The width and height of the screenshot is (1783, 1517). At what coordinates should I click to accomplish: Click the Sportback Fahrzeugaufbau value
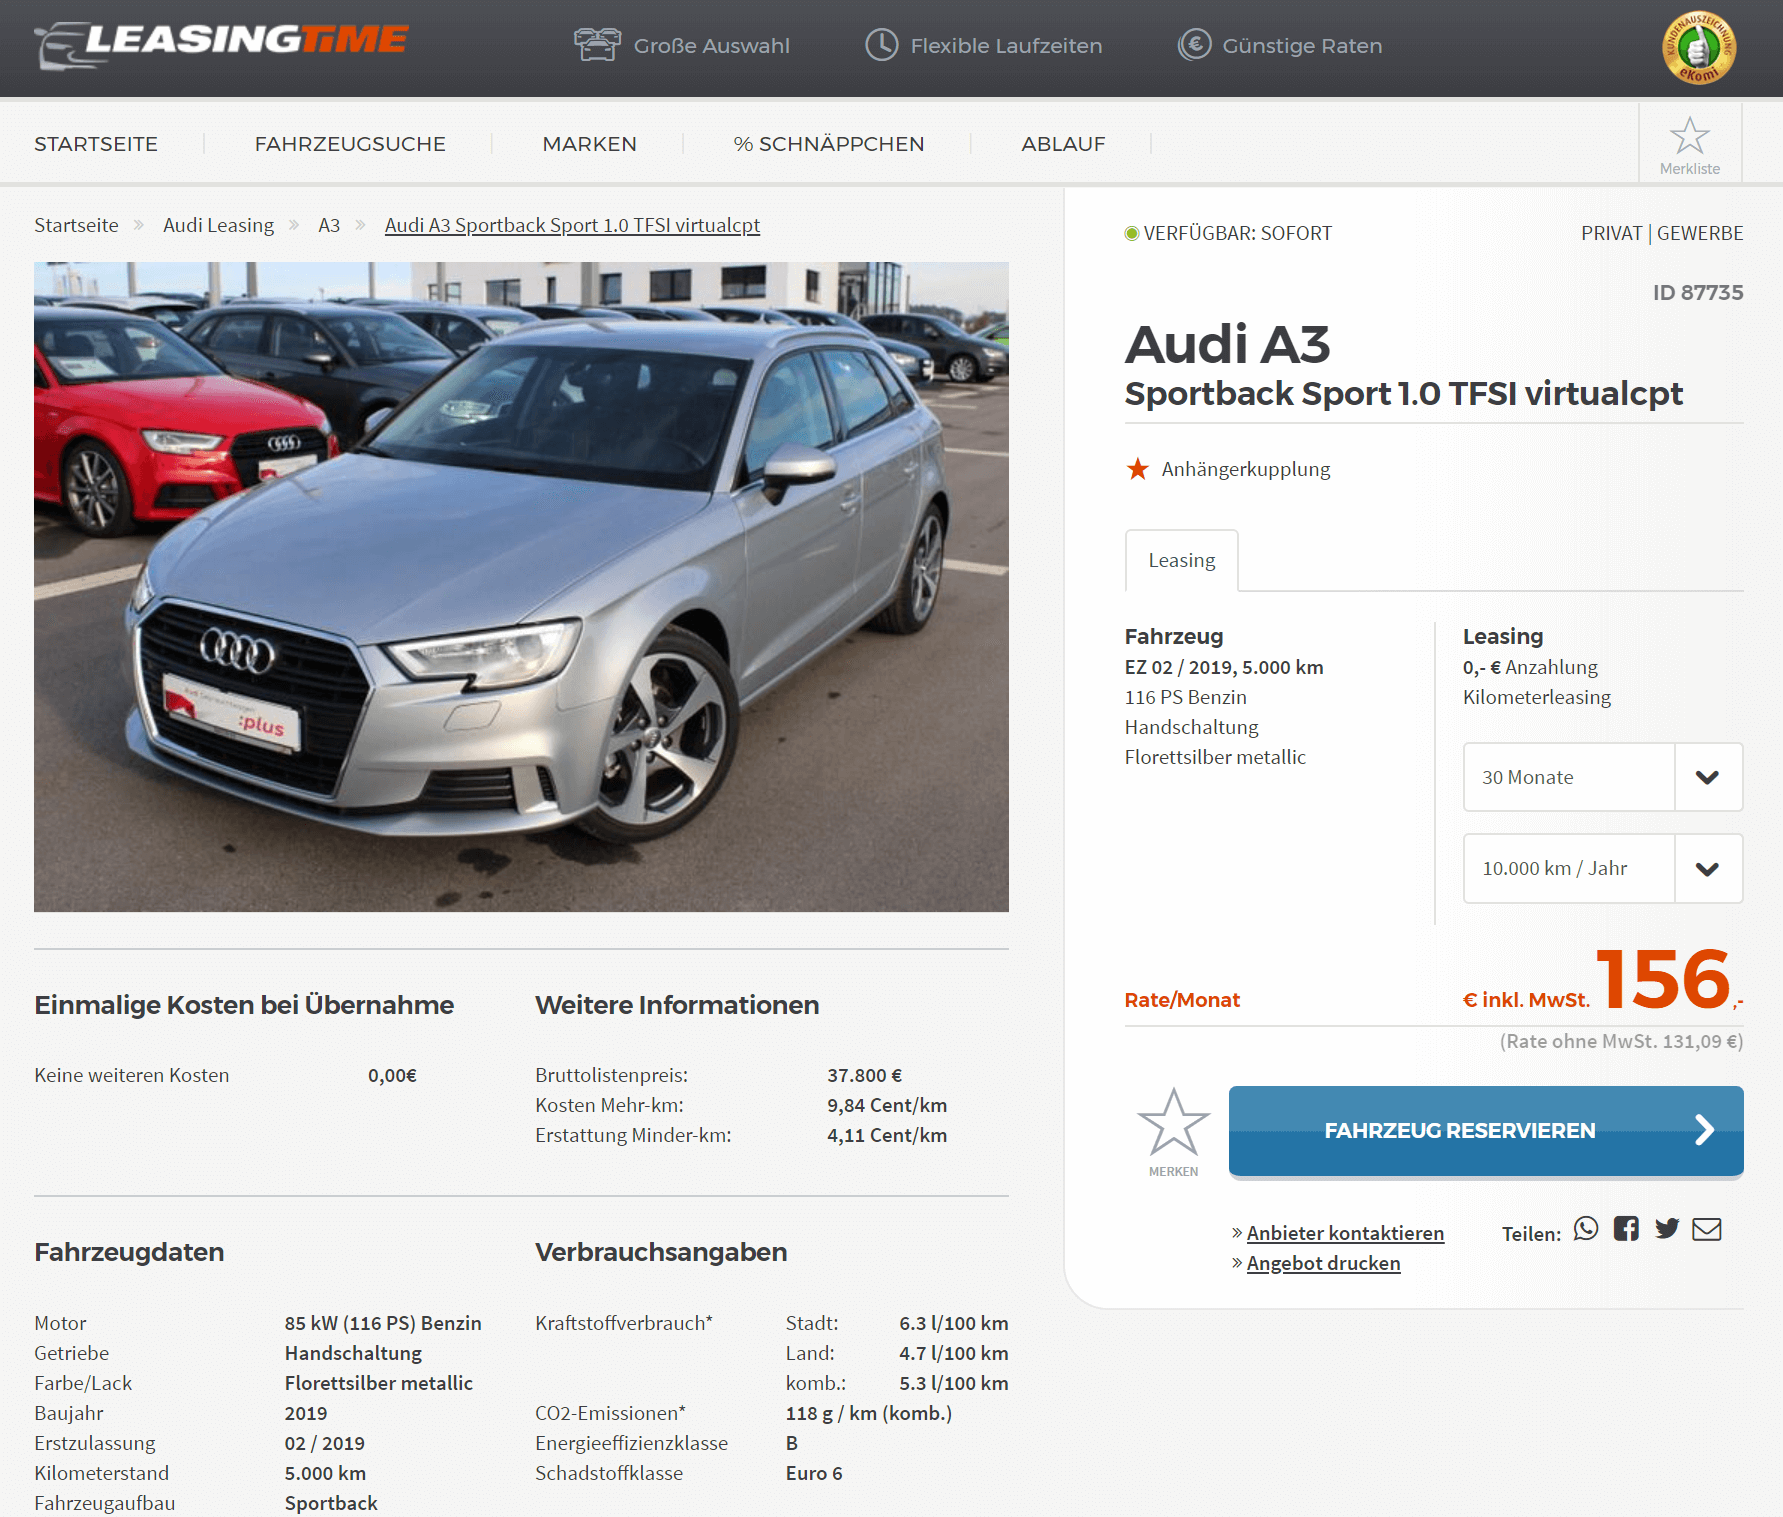331,1503
